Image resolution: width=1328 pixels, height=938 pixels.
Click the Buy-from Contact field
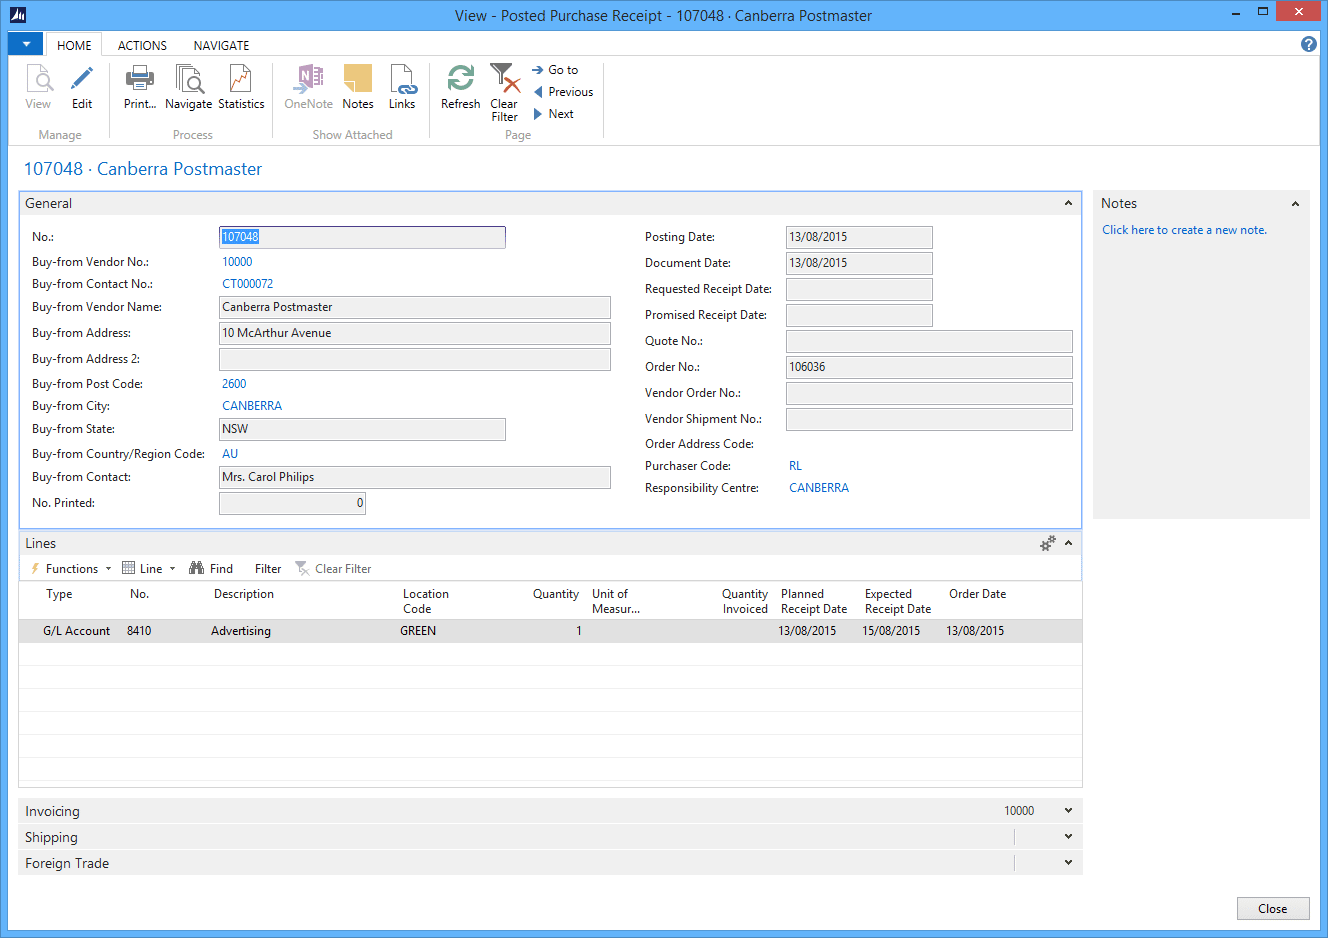coord(415,477)
